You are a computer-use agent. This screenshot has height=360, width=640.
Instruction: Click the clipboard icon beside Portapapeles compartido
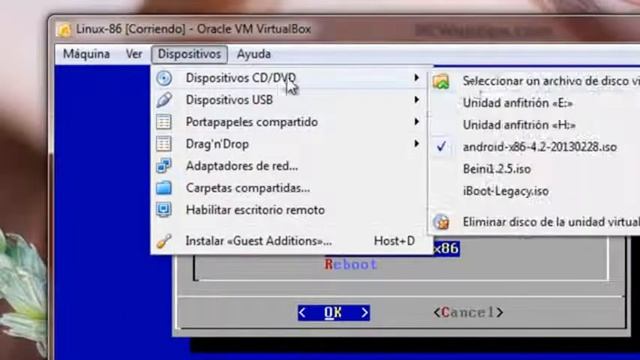pos(164,122)
